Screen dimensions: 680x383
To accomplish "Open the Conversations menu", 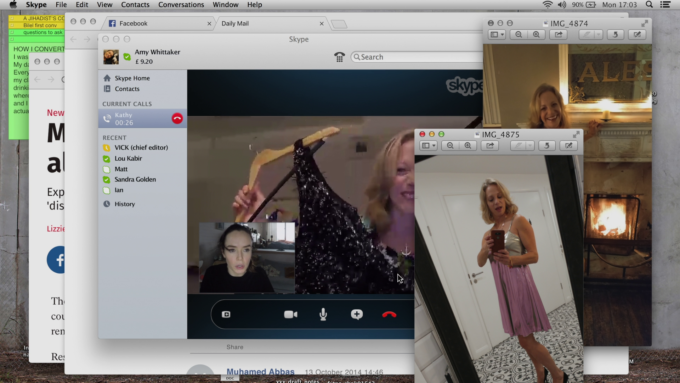I will (181, 5).
